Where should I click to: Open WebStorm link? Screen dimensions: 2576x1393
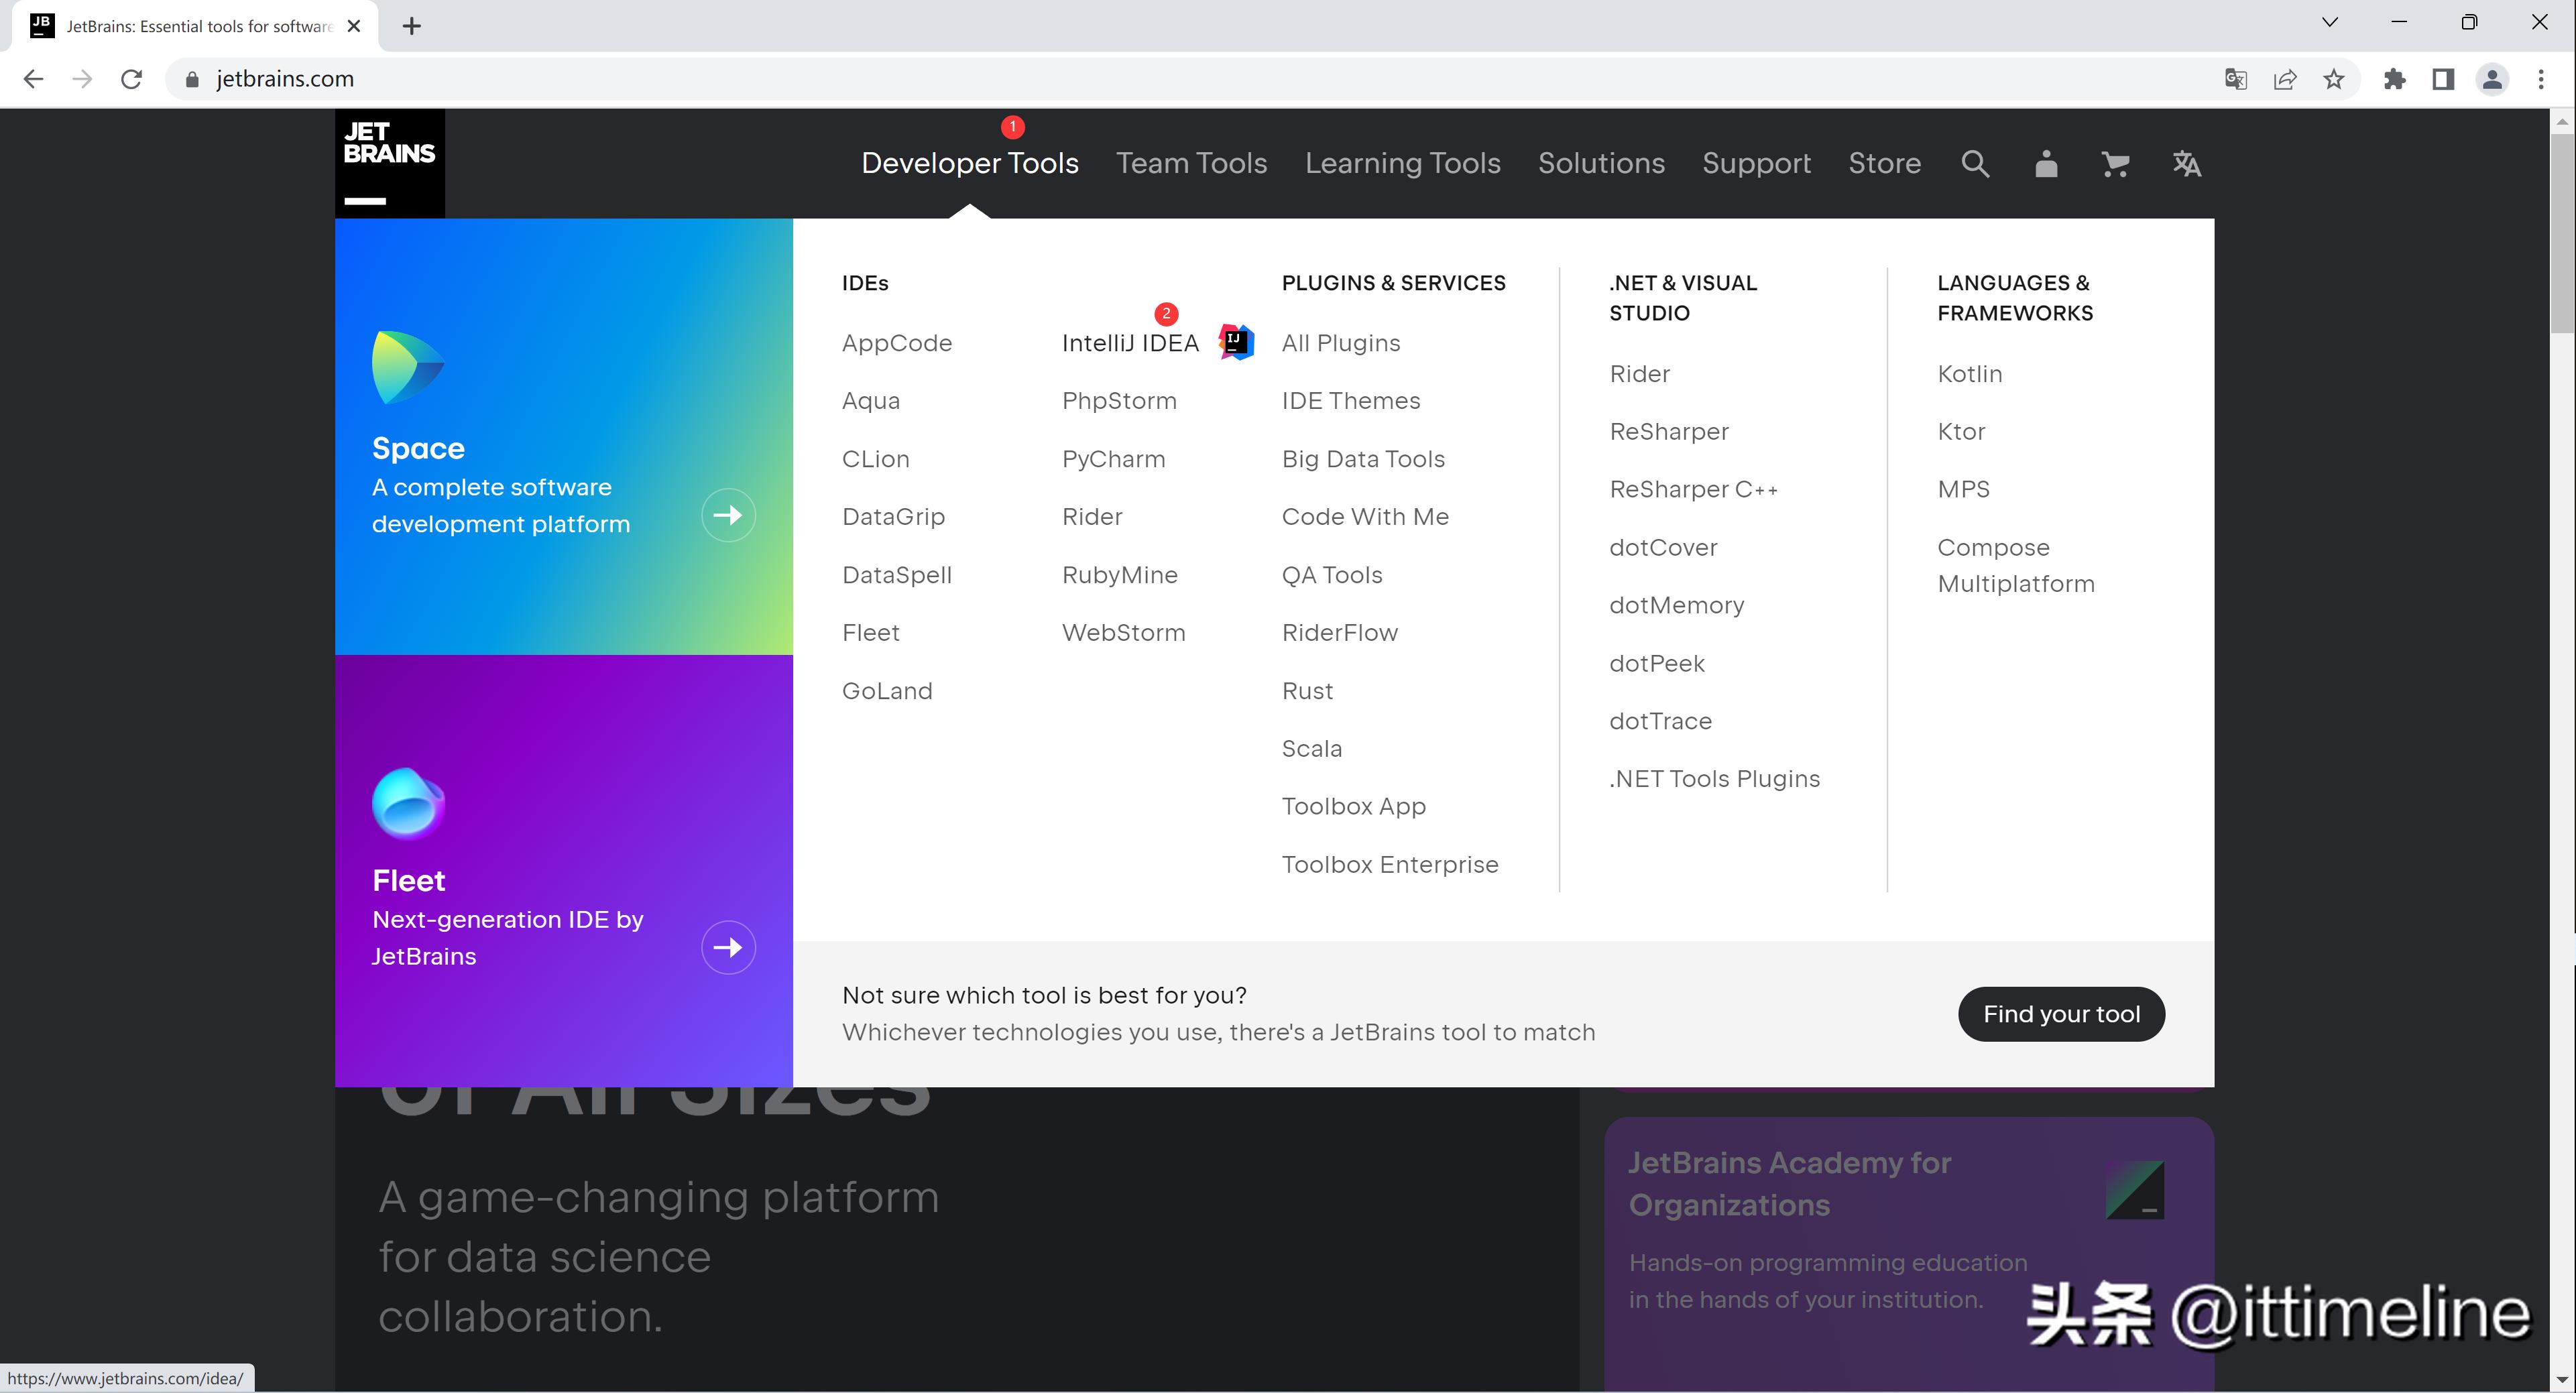coord(1123,633)
